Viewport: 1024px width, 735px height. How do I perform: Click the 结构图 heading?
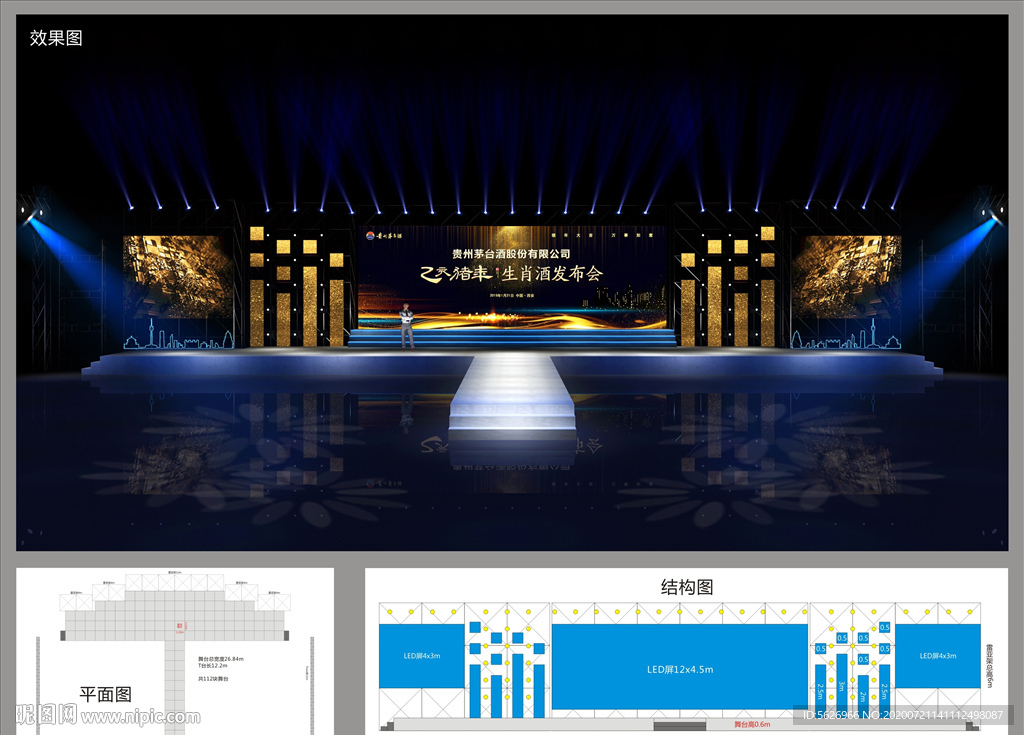(x=686, y=587)
